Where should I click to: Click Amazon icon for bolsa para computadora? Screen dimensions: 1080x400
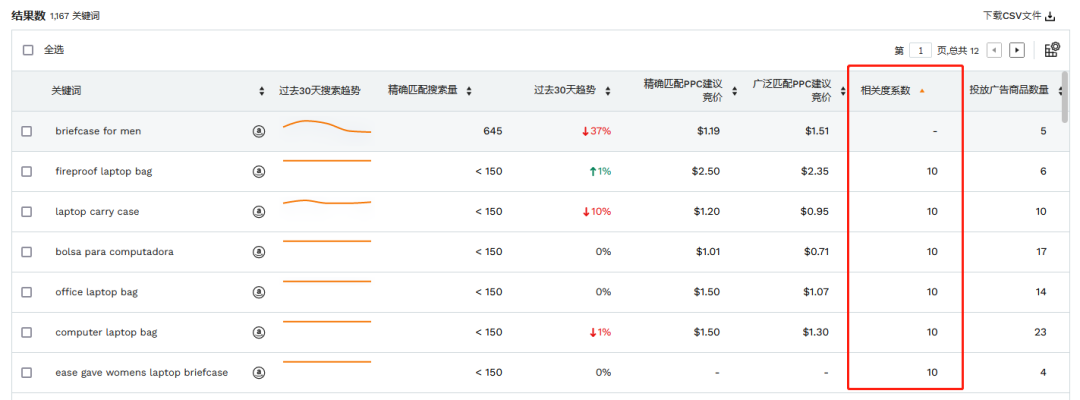(259, 252)
